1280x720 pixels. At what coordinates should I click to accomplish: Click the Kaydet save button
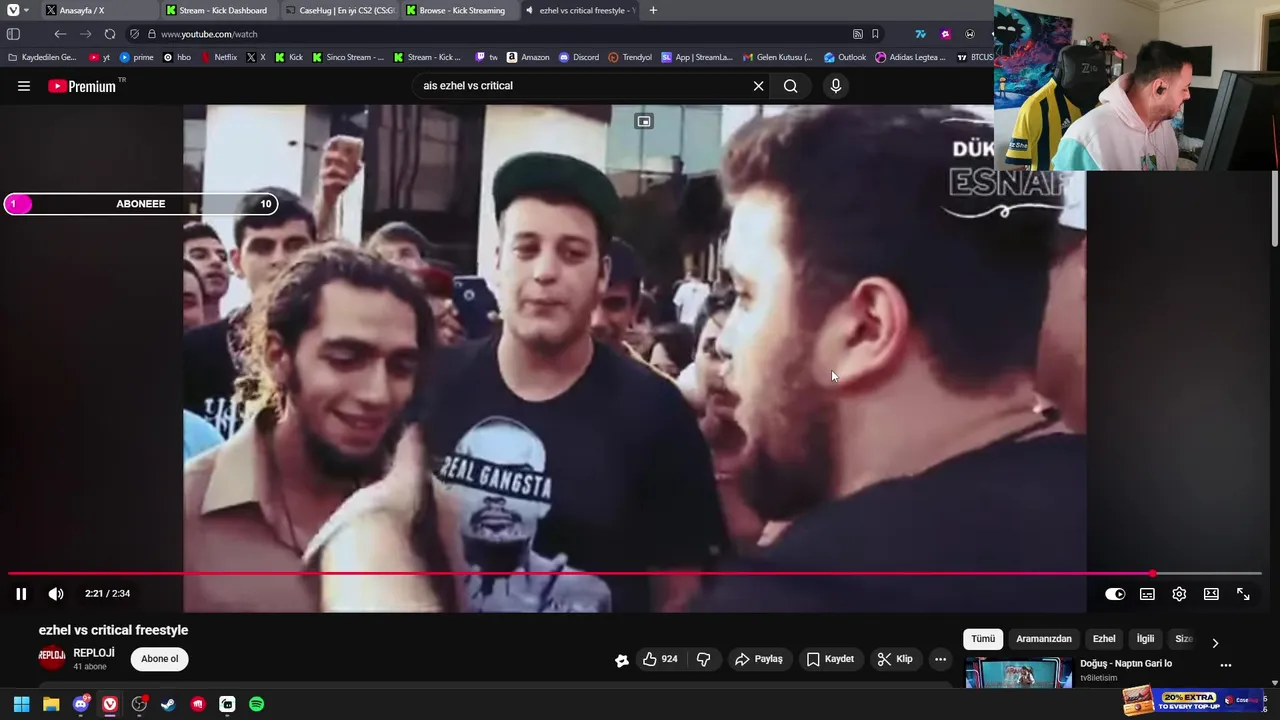830,659
